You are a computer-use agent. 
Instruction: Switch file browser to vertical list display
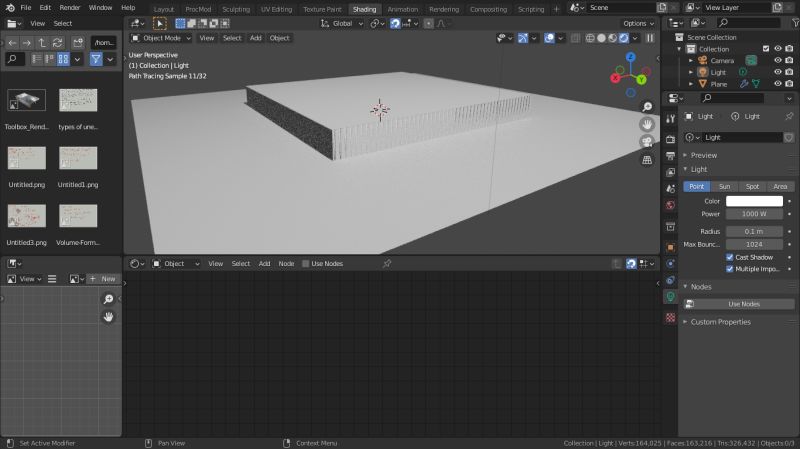click(36, 59)
